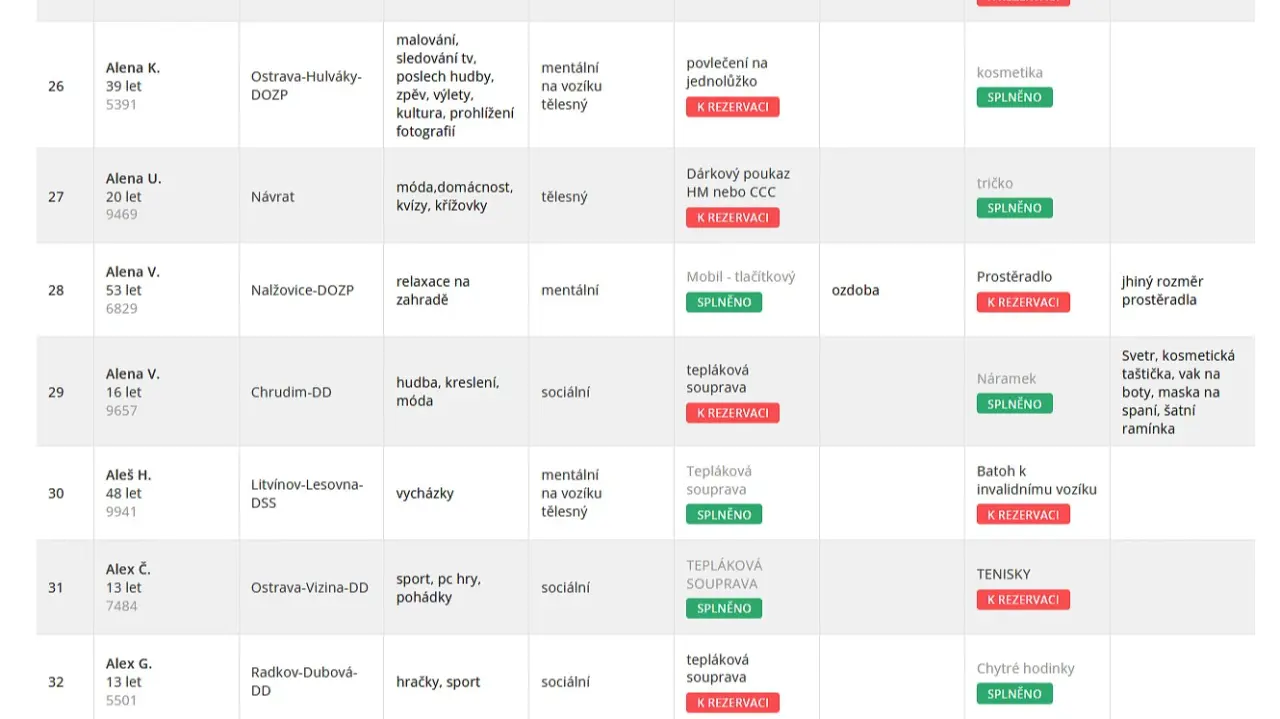The height and width of the screenshot is (719, 1280).
Task: Select the name Alena K. in row 26
Action: coord(133,68)
